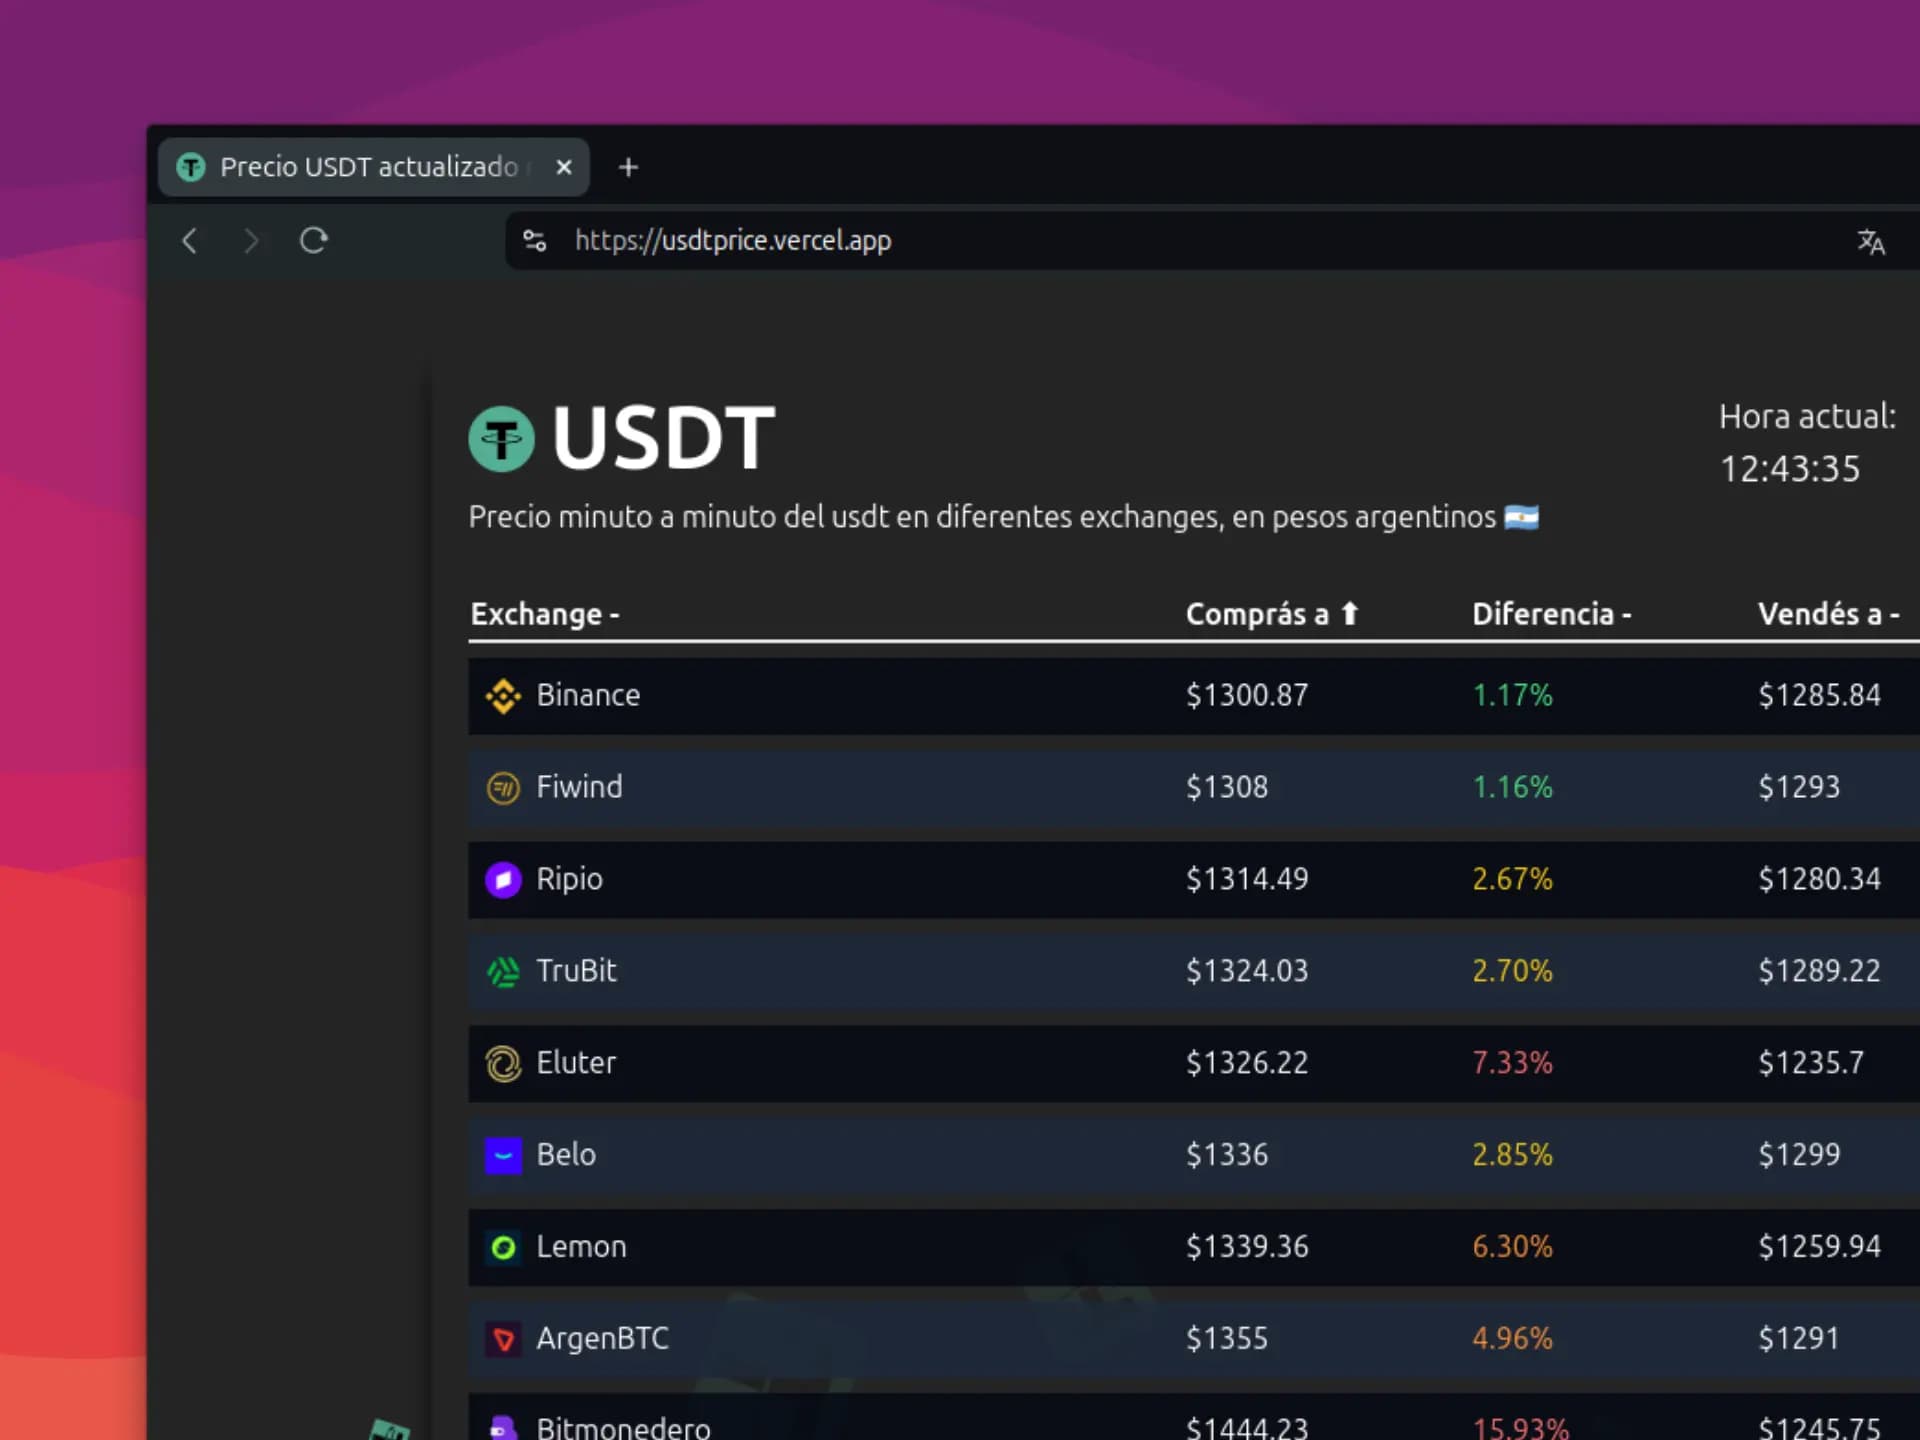Click the Ripio exchange name
The height and width of the screenshot is (1440, 1920).
[x=569, y=879]
